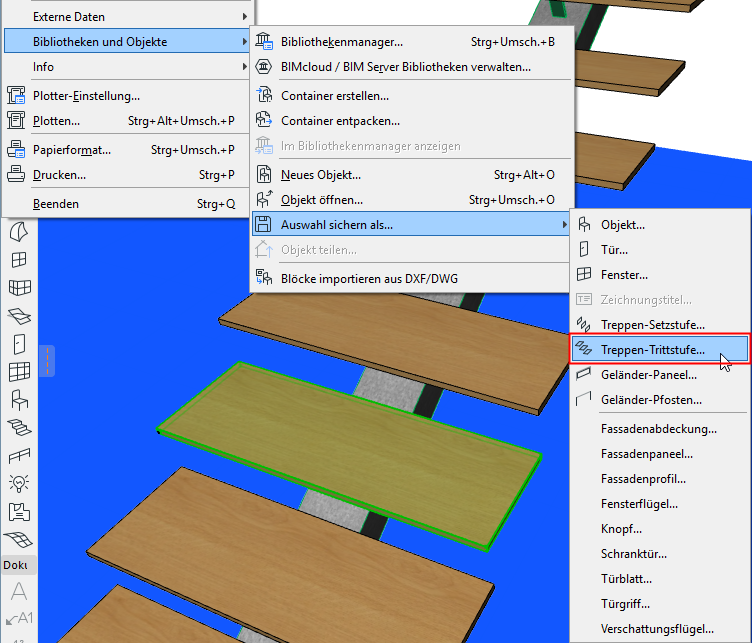Choose Türgriff option
This screenshot has width=752, height=643.
coord(660,603)
